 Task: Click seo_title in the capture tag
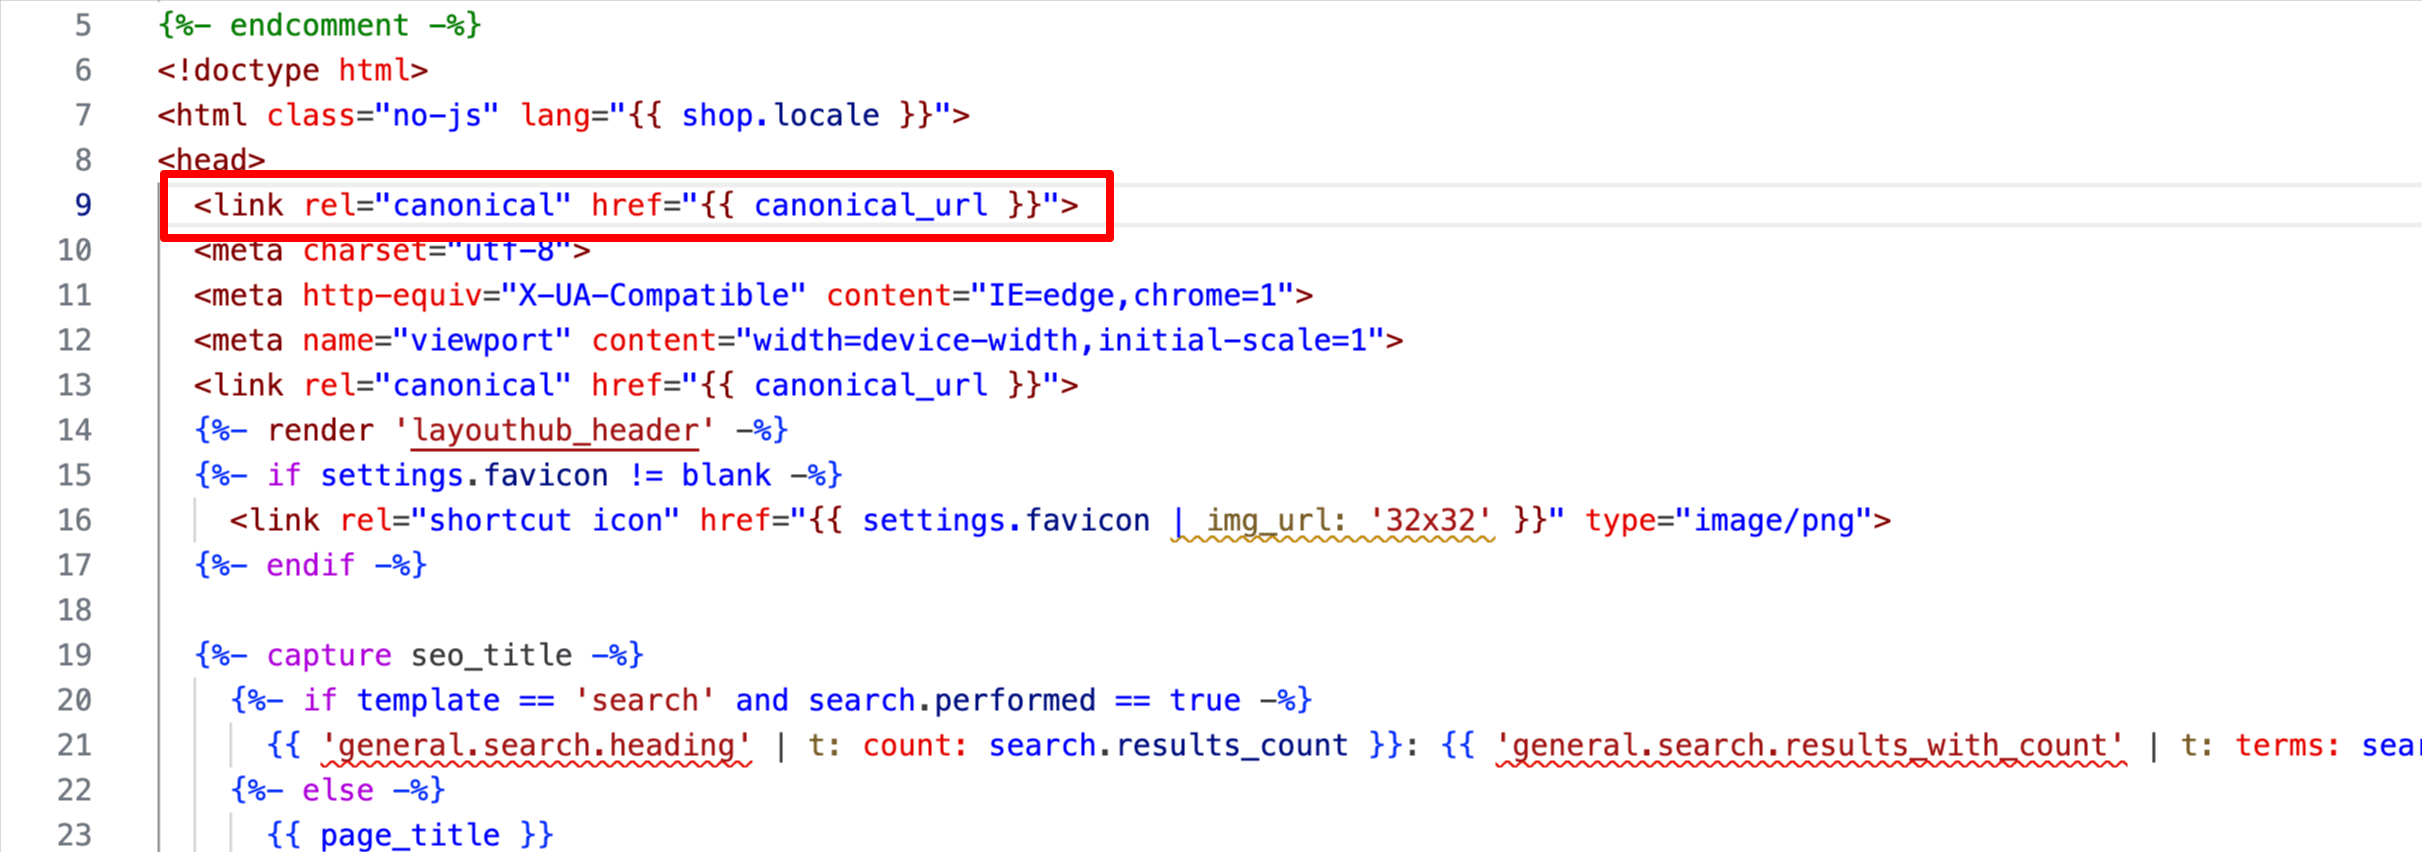point(491,656)
